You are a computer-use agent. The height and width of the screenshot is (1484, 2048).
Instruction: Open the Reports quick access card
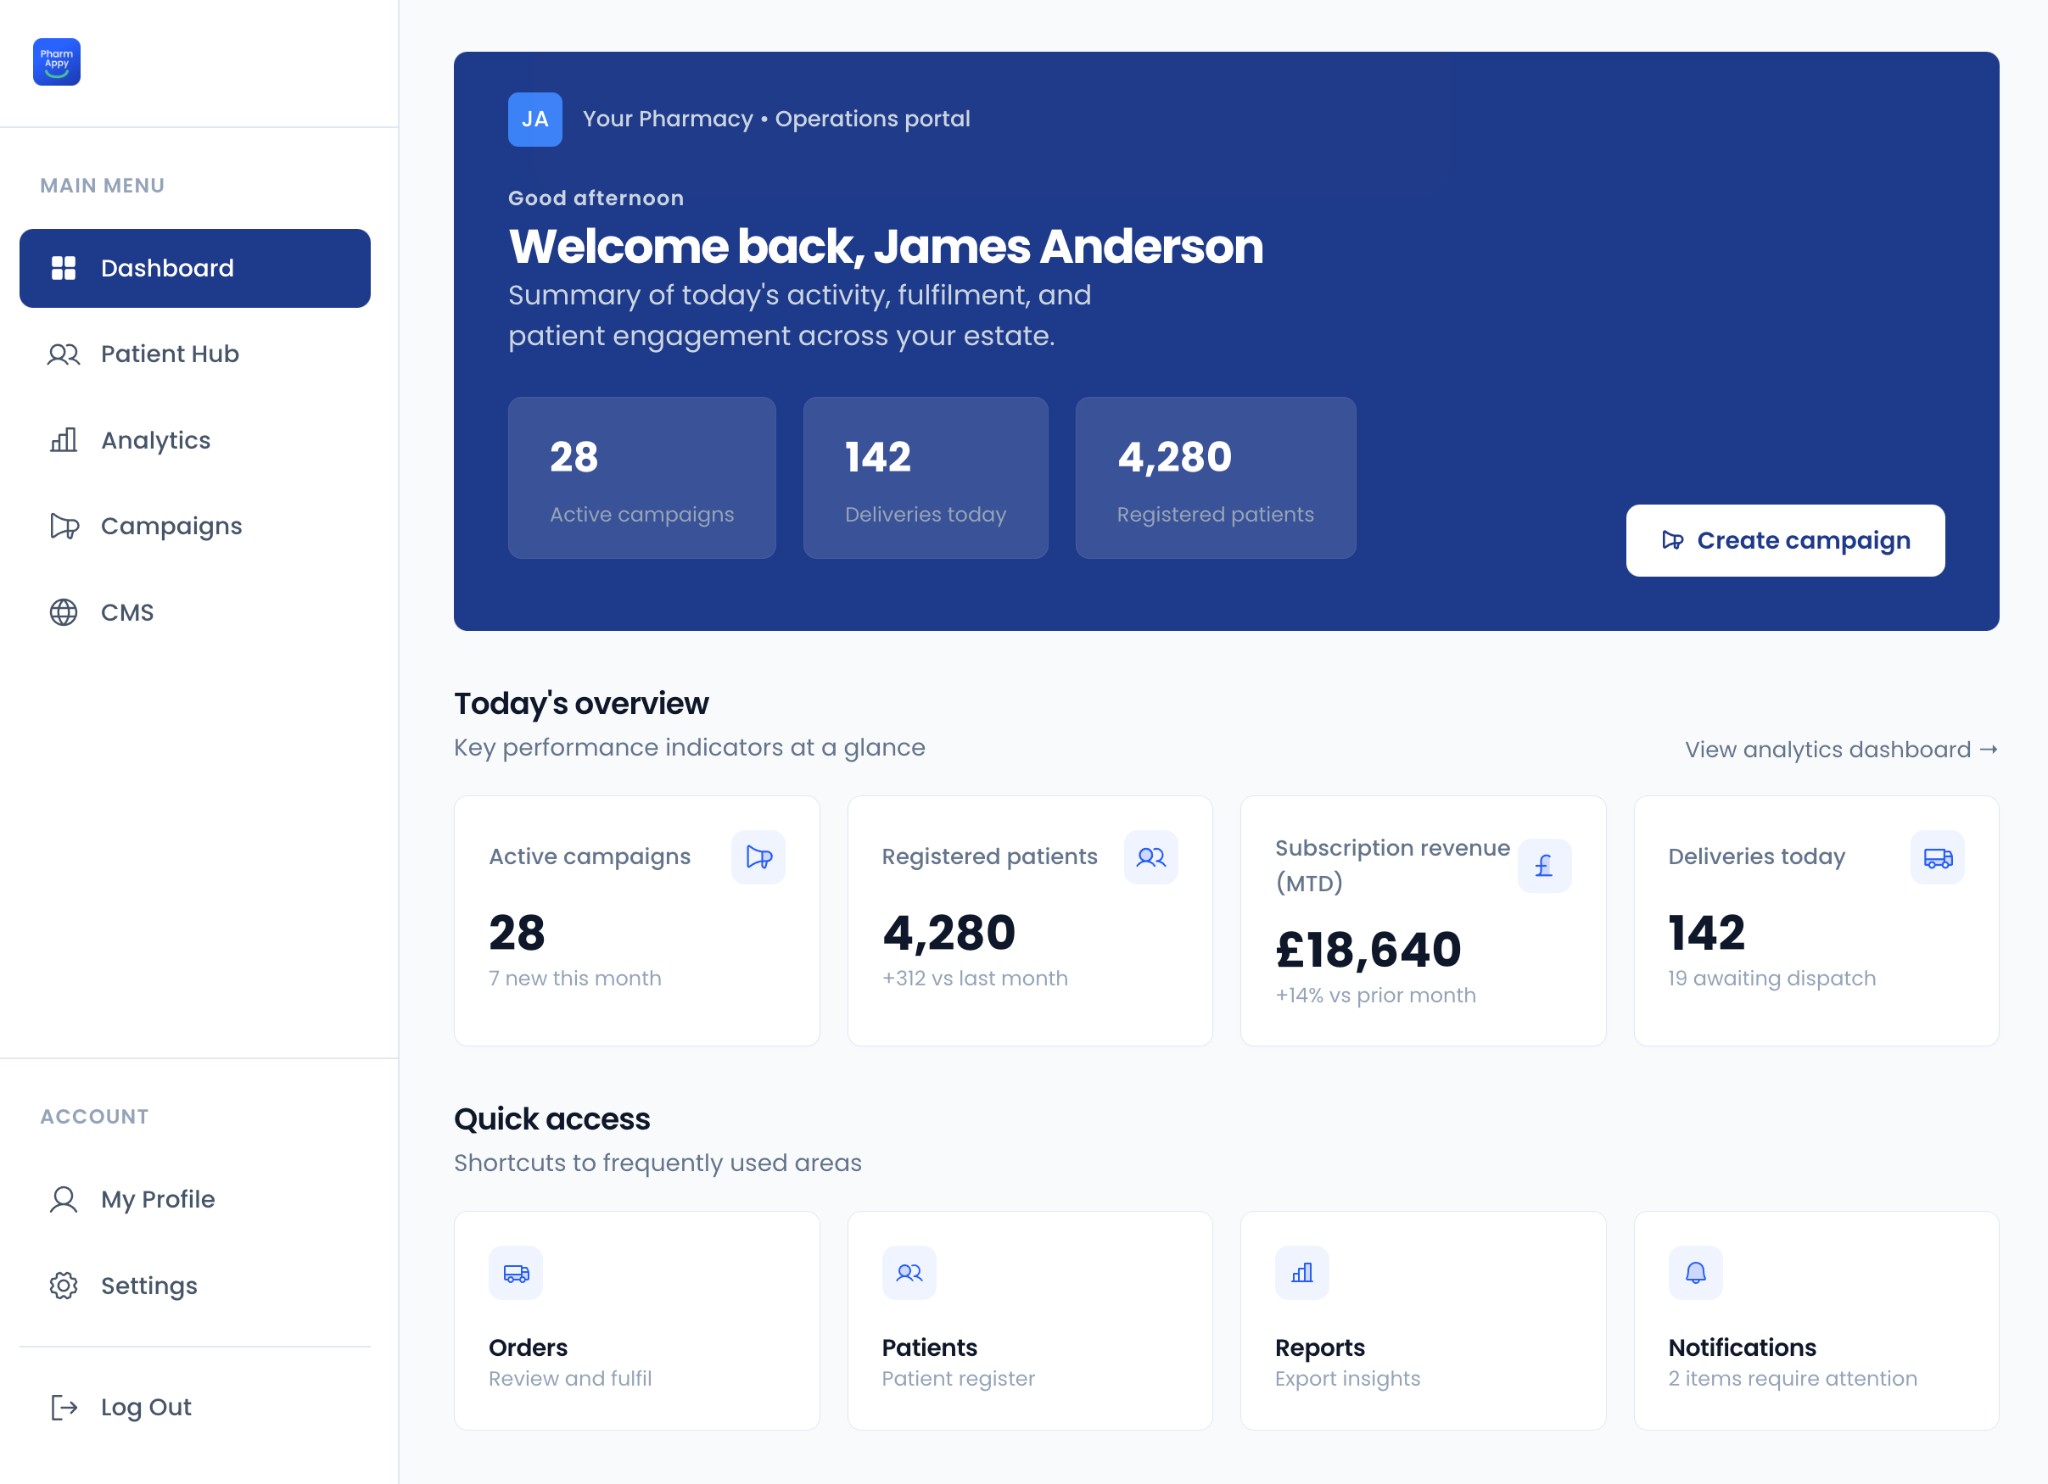tap(1423, 1320)
